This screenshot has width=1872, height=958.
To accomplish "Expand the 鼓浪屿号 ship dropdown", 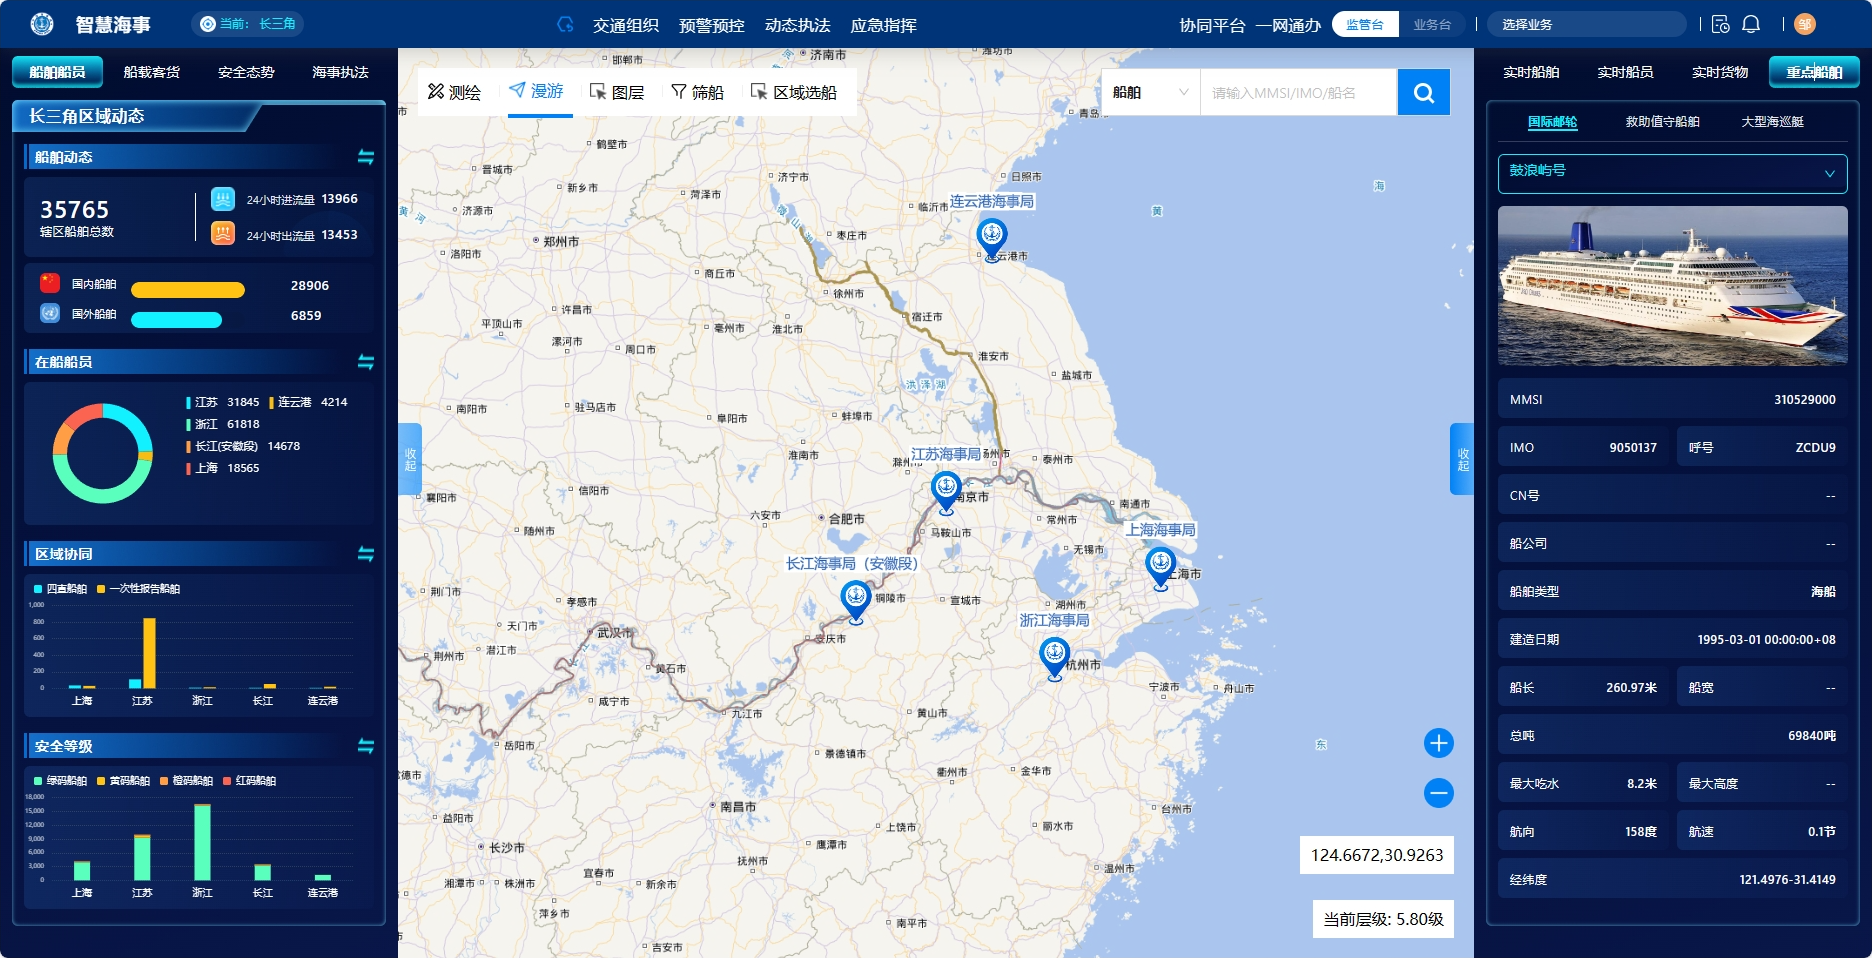I will 1672,173.
